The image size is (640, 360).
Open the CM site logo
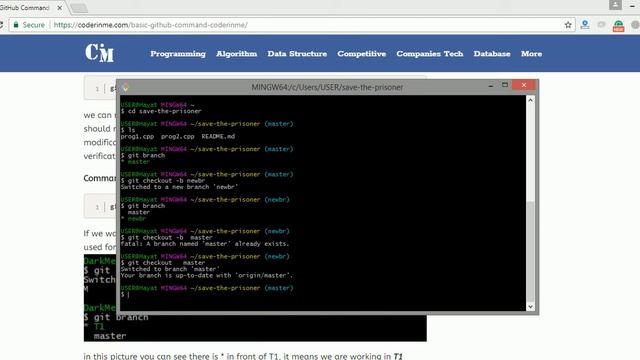click(x=99, y=53)
